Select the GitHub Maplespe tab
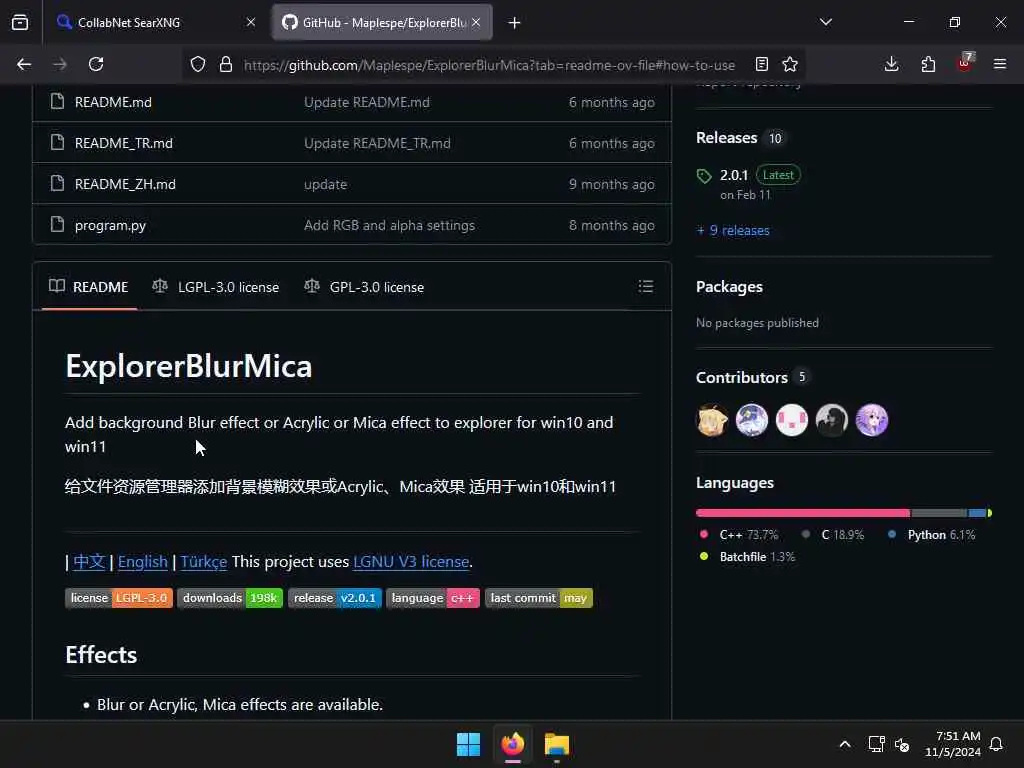 (382, 22)
